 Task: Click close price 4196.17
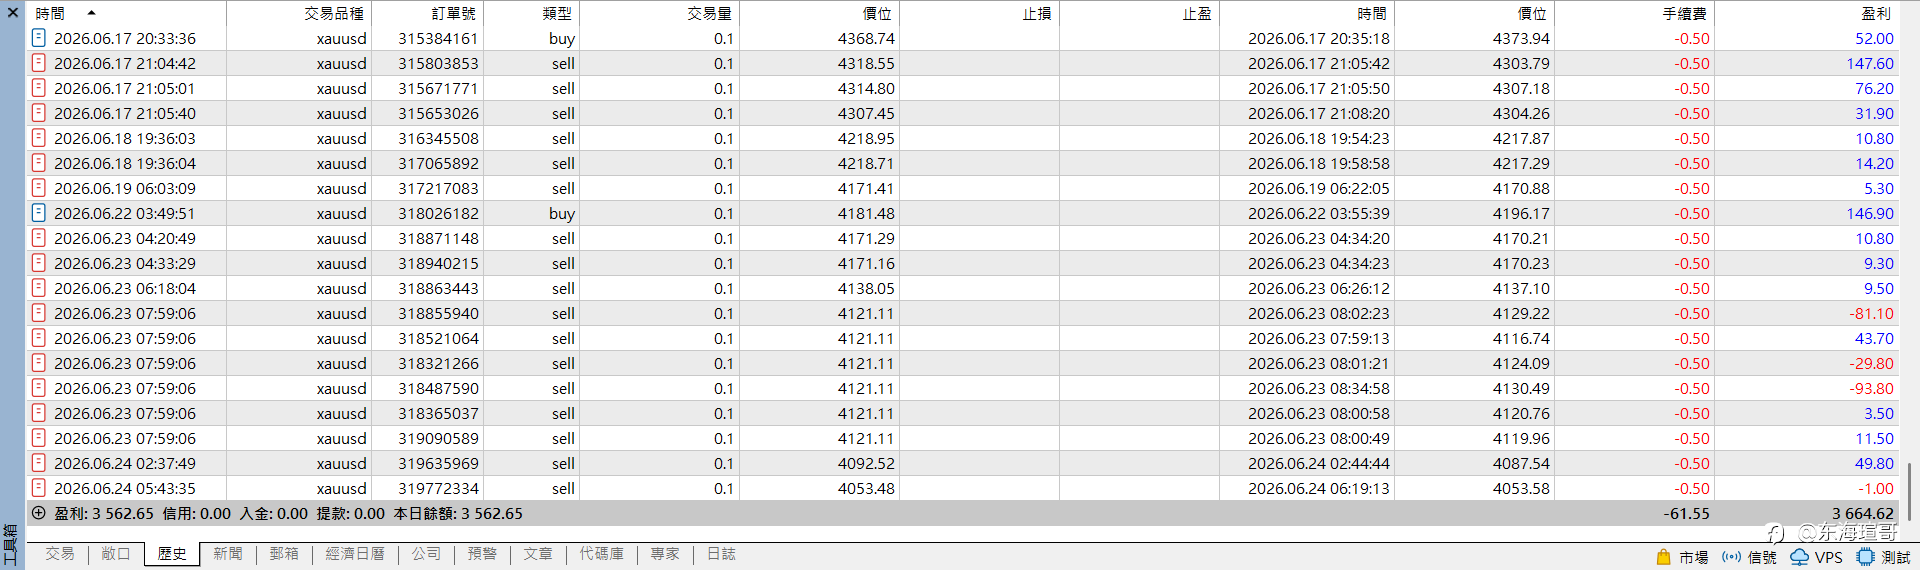click(x=1521, y=213)
